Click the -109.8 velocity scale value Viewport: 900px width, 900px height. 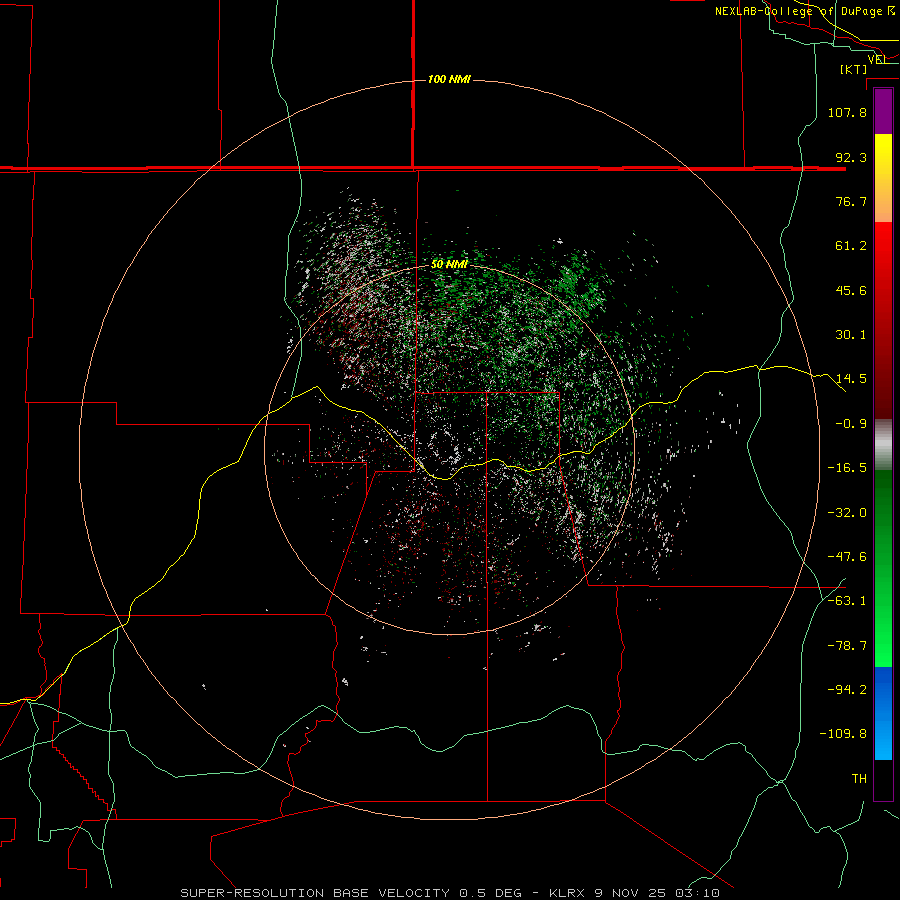tap(844, 734)
